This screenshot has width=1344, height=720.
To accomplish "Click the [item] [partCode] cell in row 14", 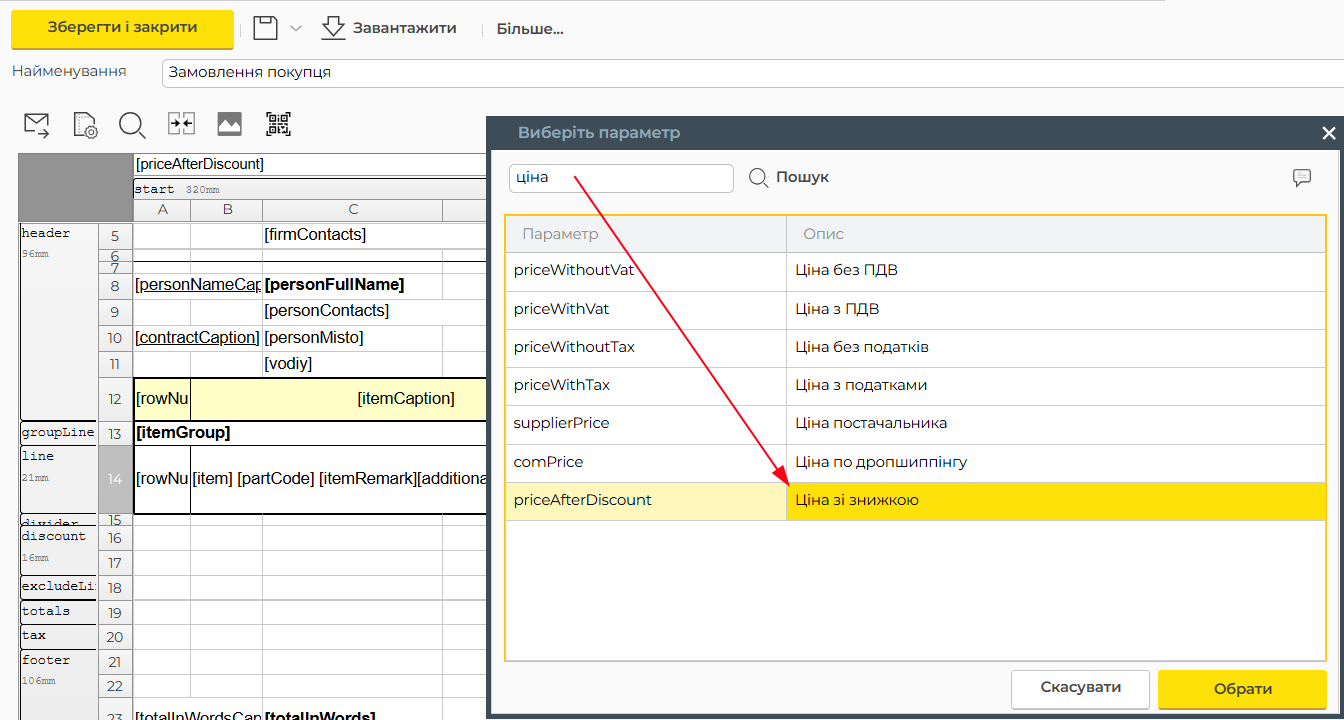I will pos(338,479).
